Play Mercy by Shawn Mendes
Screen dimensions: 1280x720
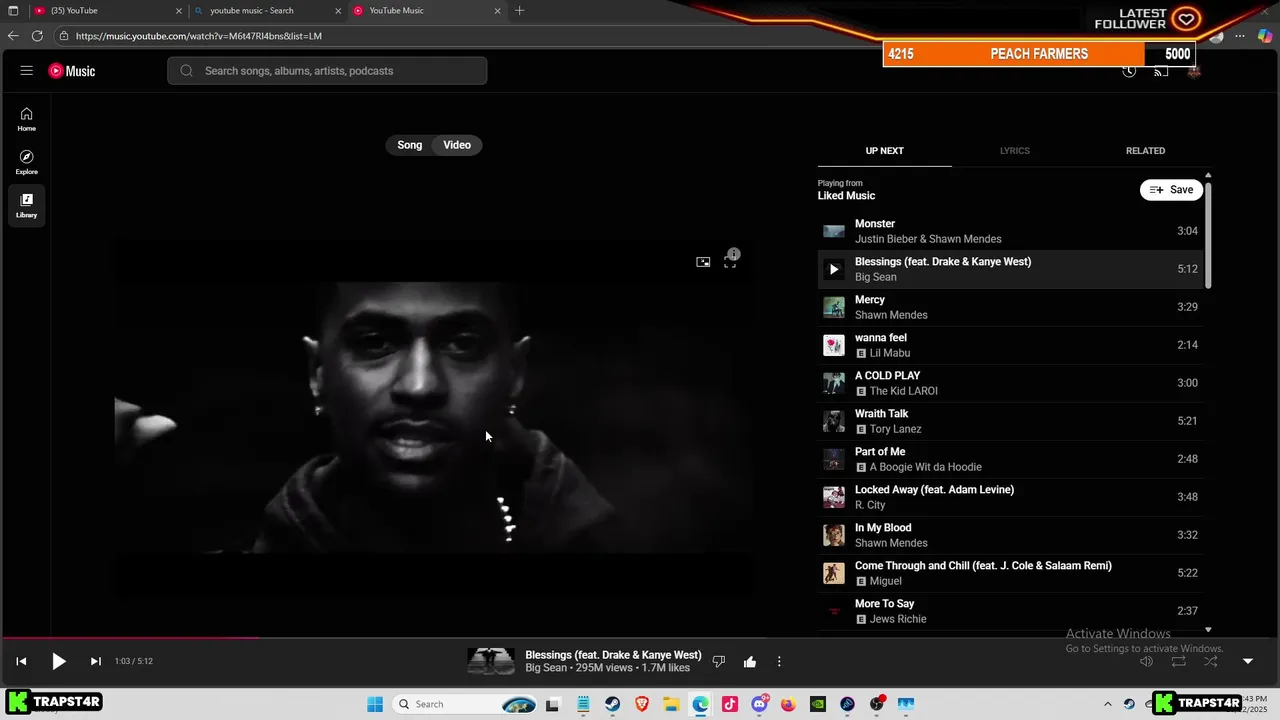1011,307
